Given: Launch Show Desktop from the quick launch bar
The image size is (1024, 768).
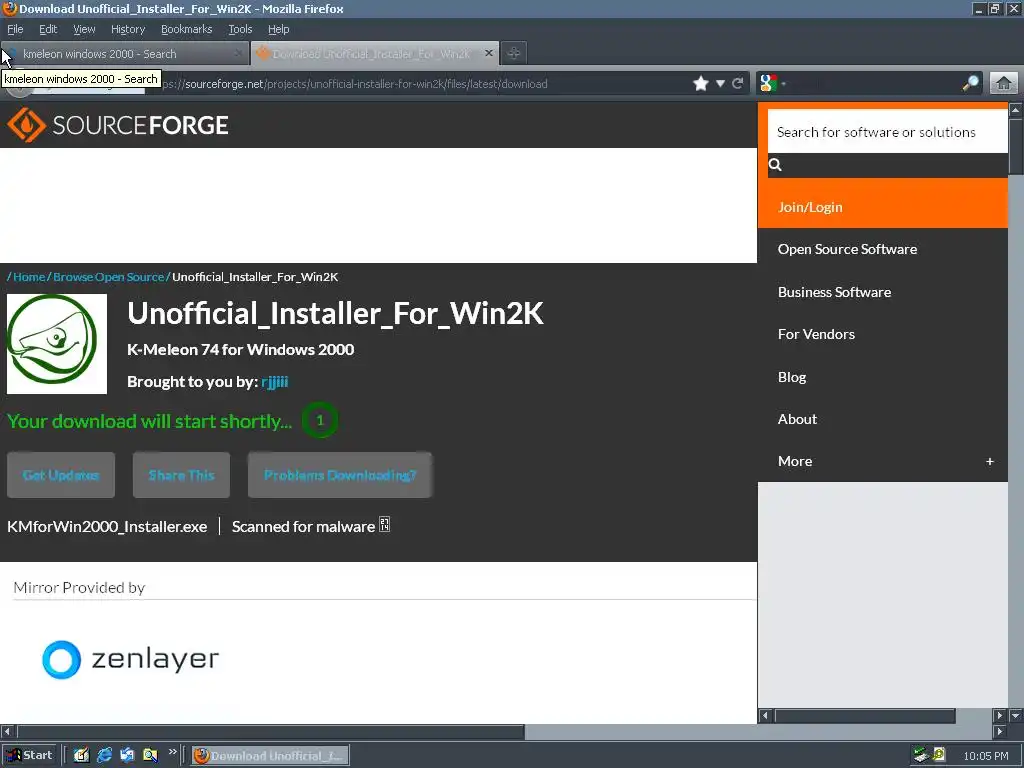Looking at the screenshot, I should point(81,756).
